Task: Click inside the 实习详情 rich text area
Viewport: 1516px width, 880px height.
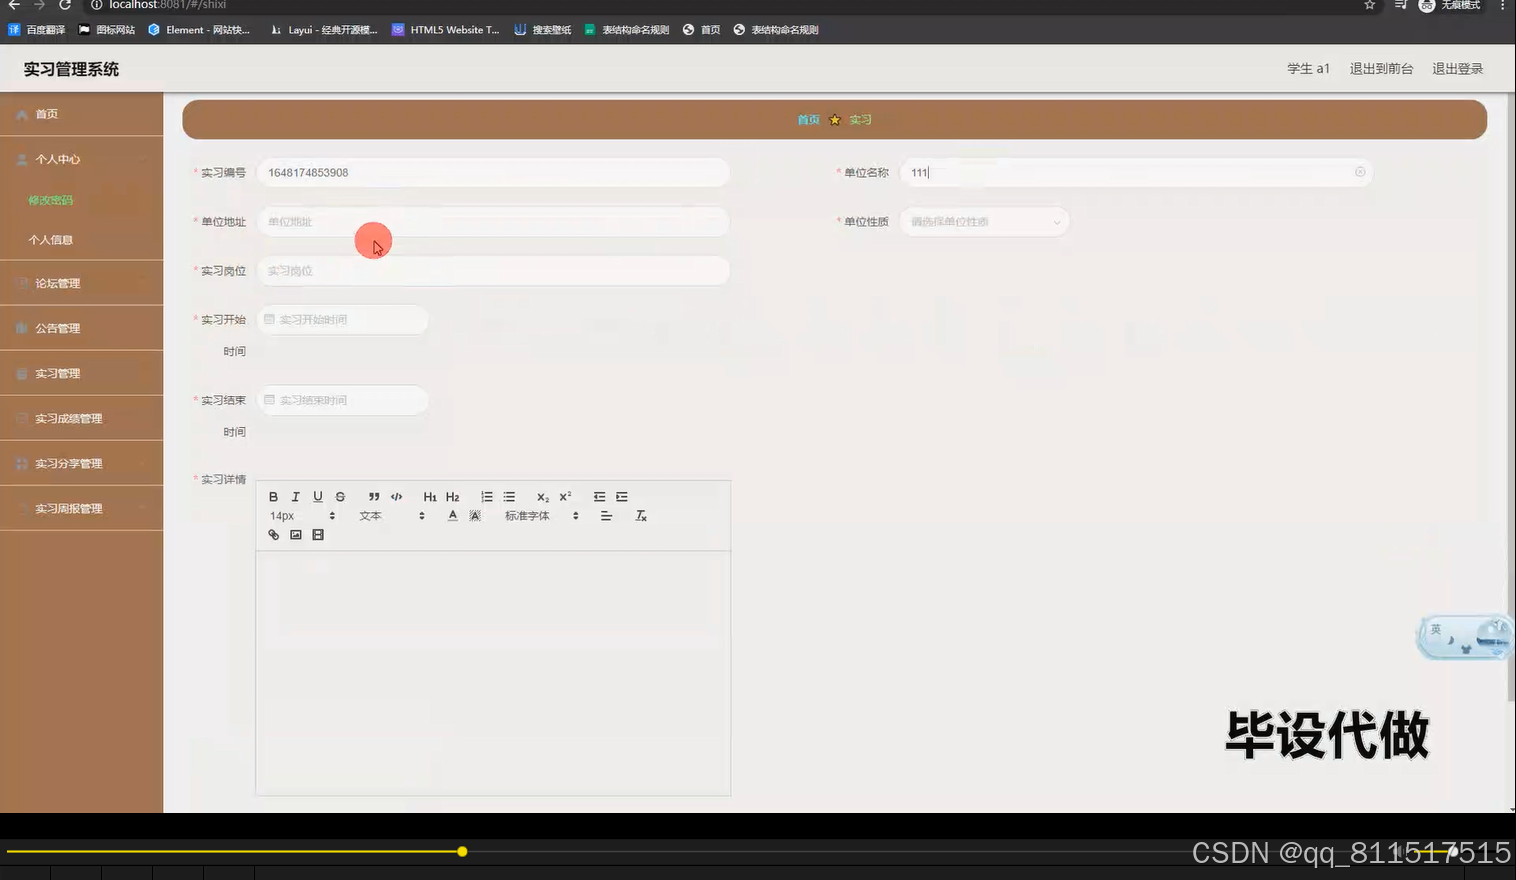Action: 493,673
